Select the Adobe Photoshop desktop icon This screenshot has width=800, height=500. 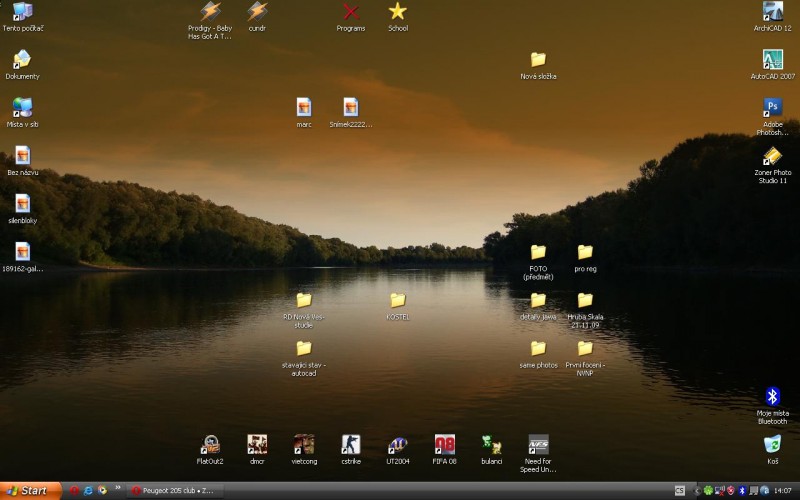(772, 108)
